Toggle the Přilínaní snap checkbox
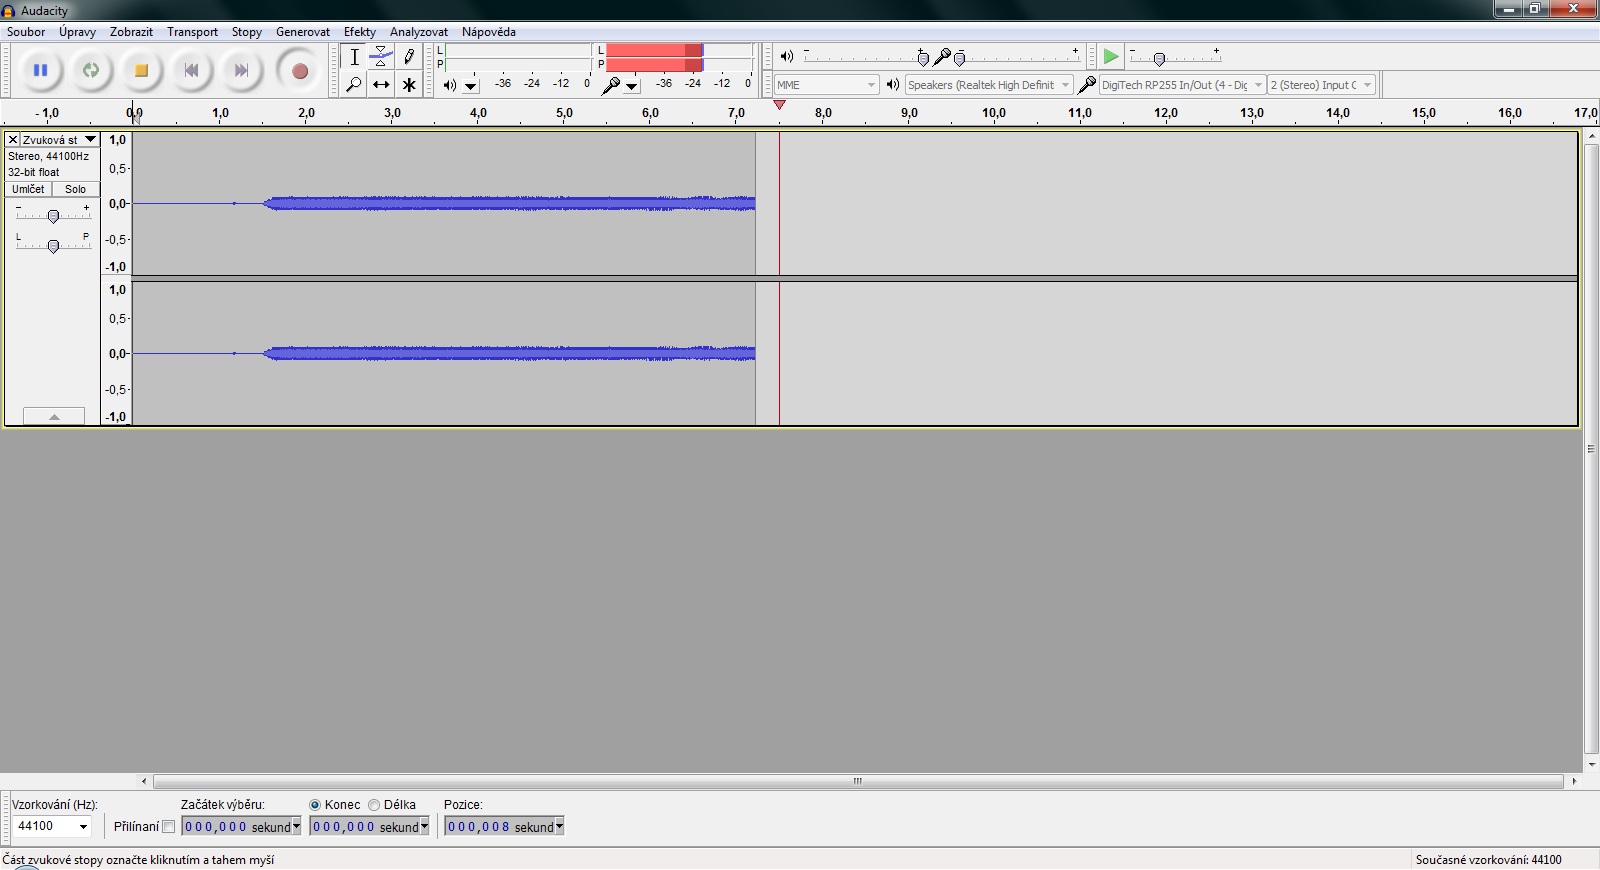 point(168,827)
